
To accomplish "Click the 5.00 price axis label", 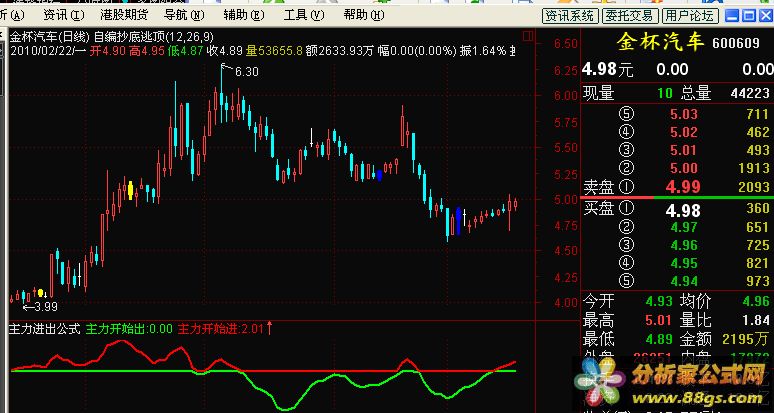I will 565,199.
